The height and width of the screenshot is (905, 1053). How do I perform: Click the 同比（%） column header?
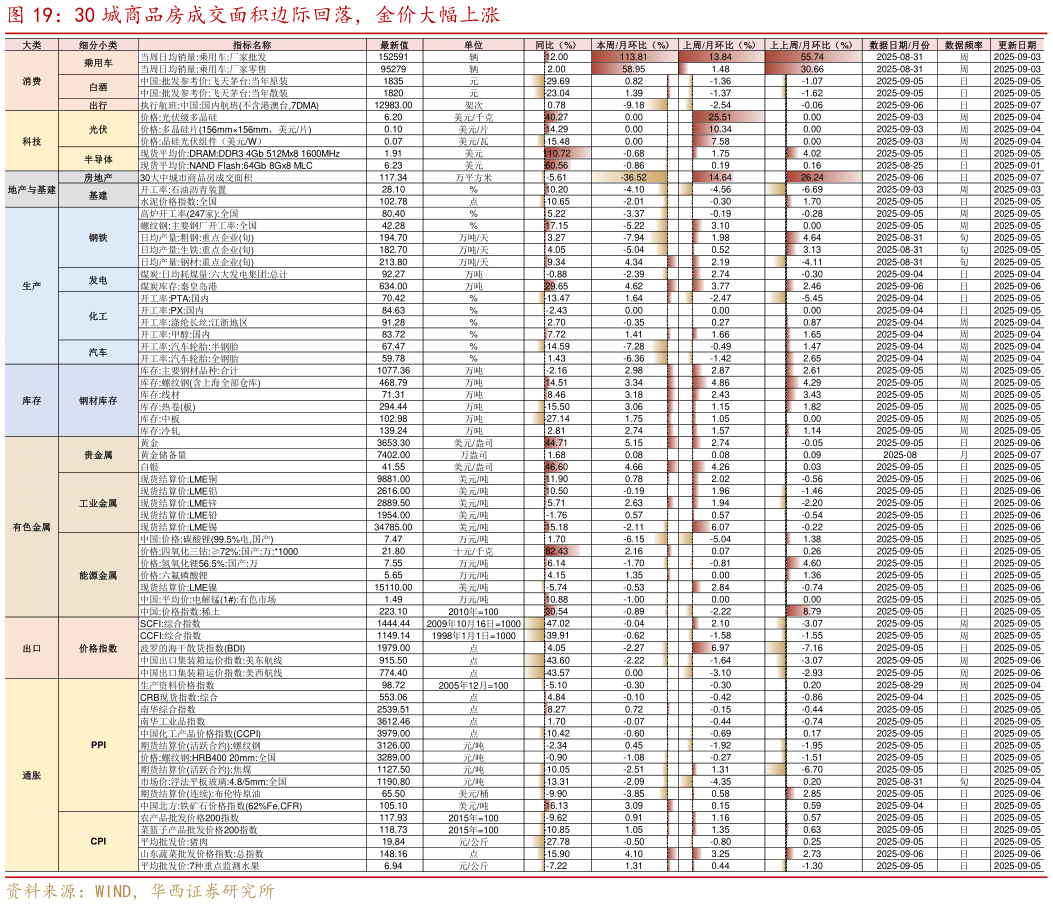pyautogui.click(x=556, y=45)
